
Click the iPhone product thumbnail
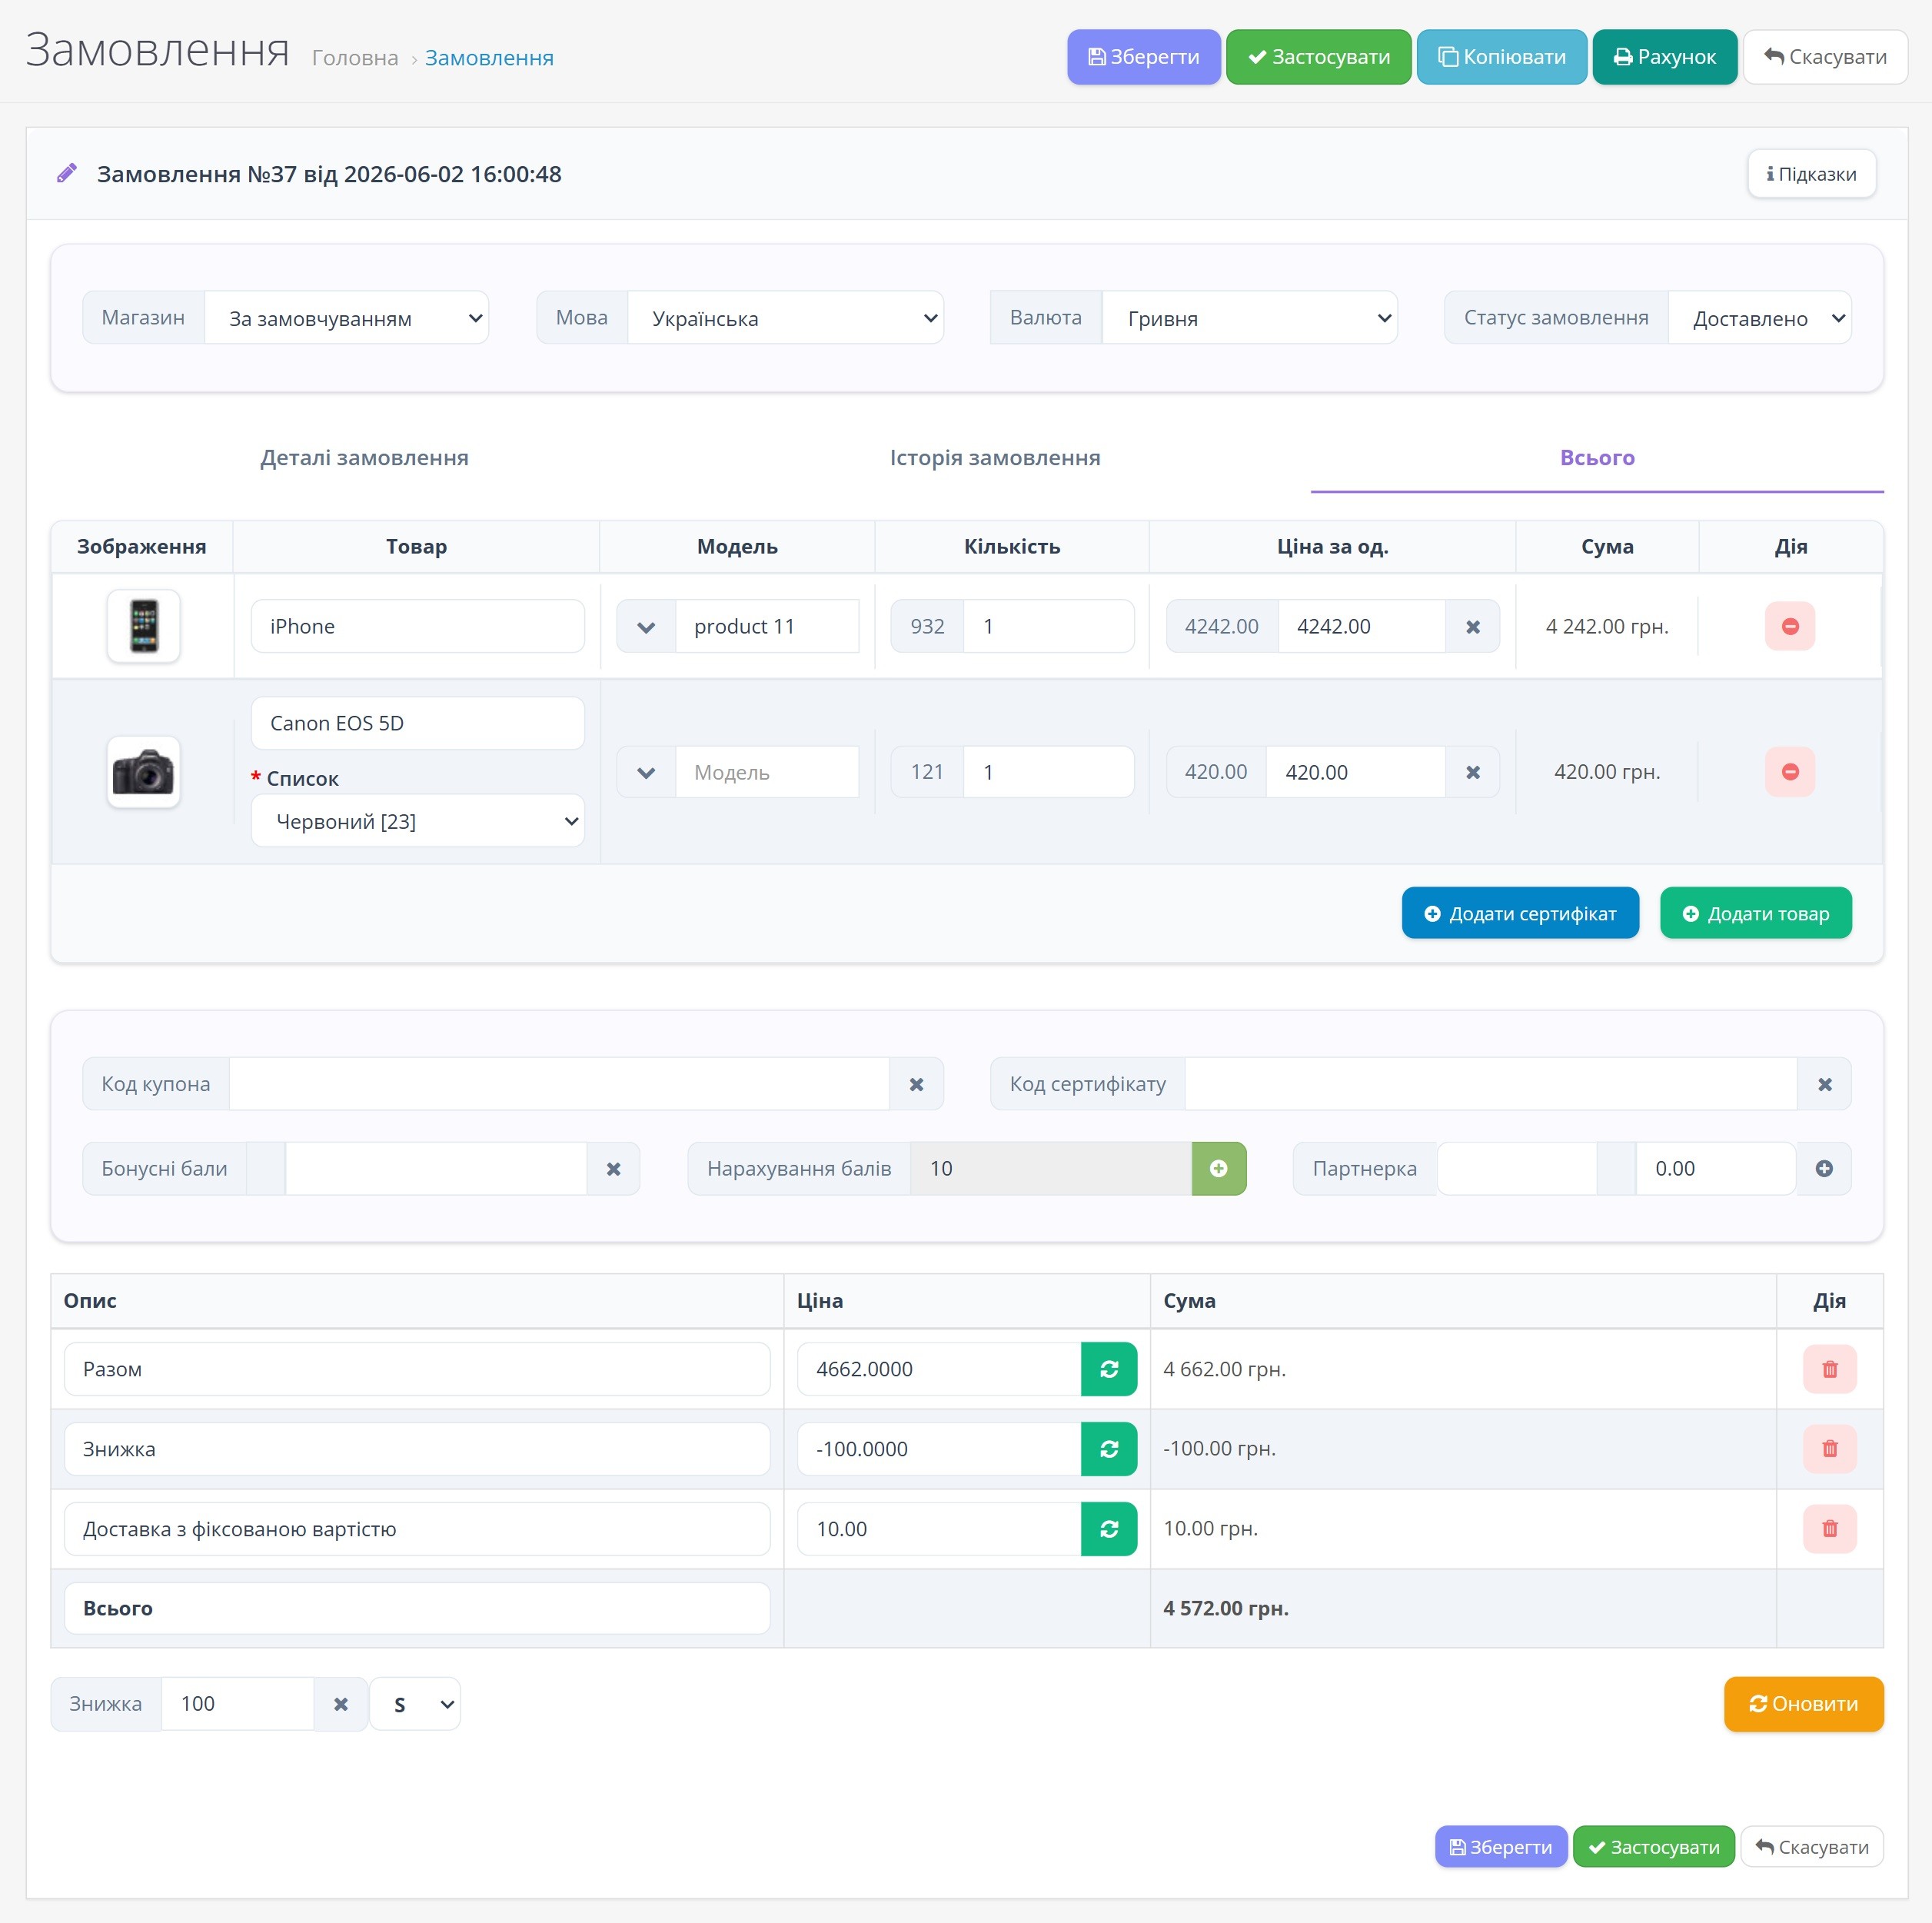[x=143, y=626]
